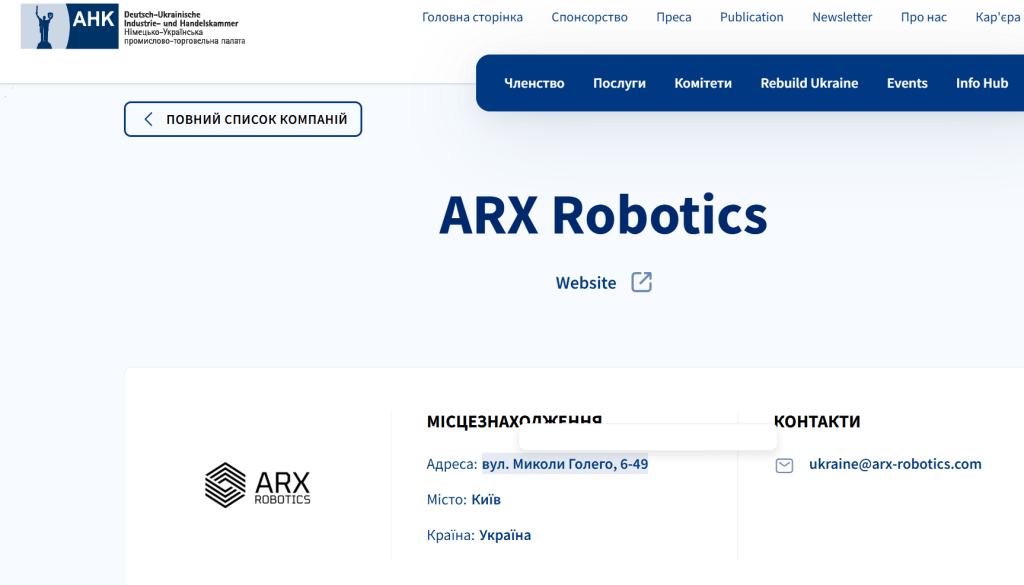Screen dimensions: 1024x585
Task: Click the external link icon beside Website
Action: coord(642,282)
